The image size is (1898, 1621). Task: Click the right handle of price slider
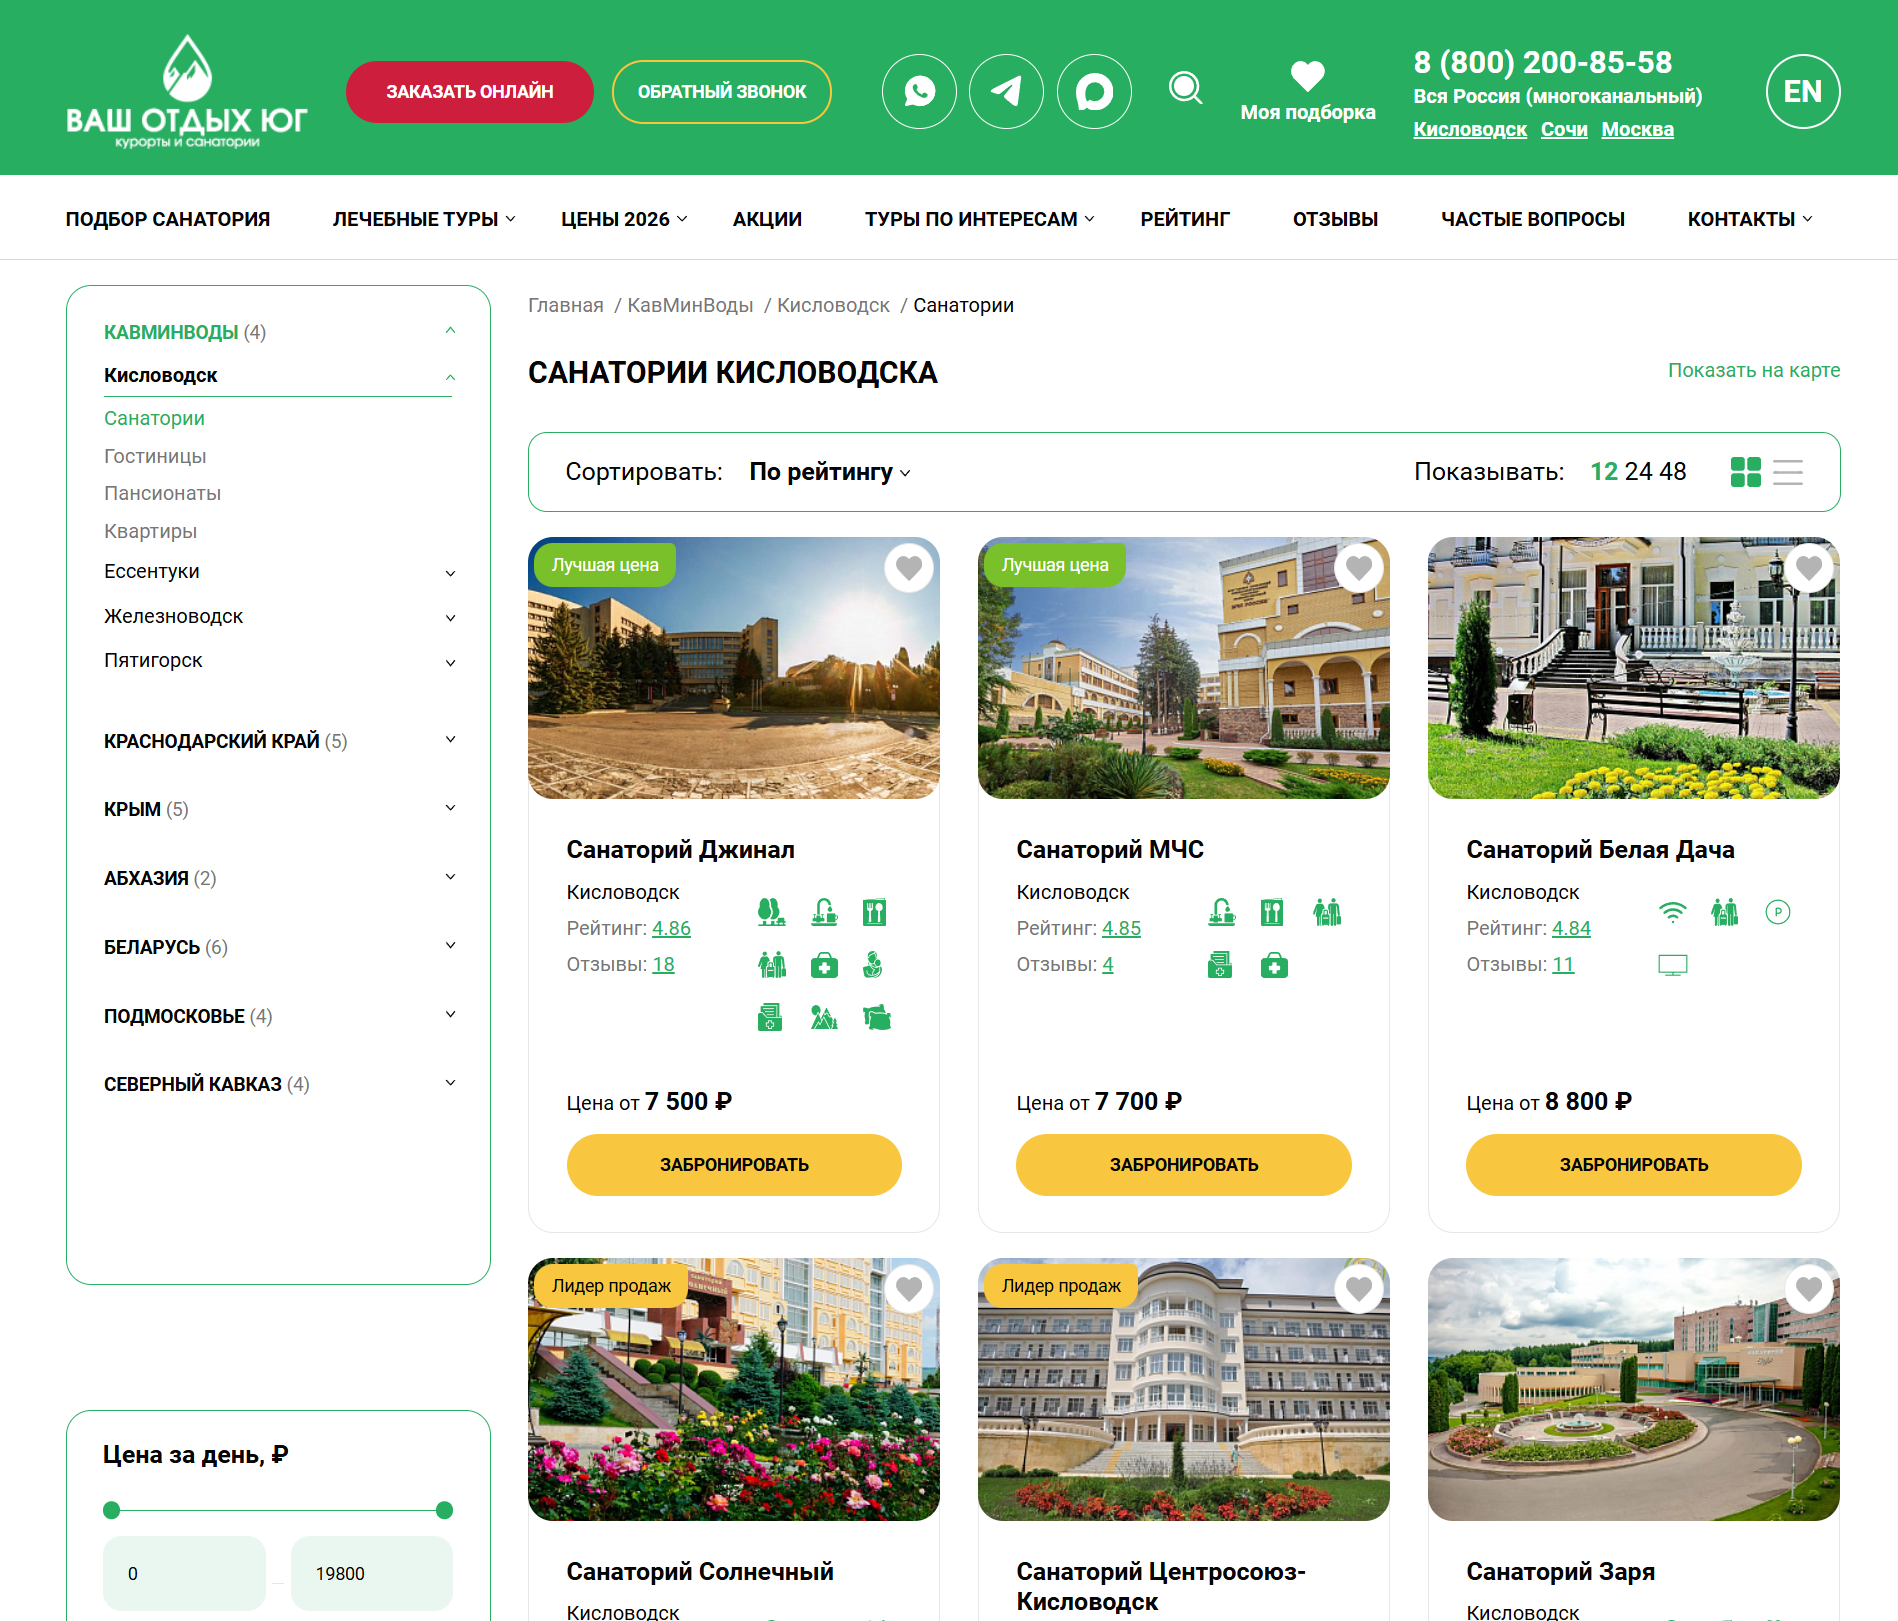445,1510
